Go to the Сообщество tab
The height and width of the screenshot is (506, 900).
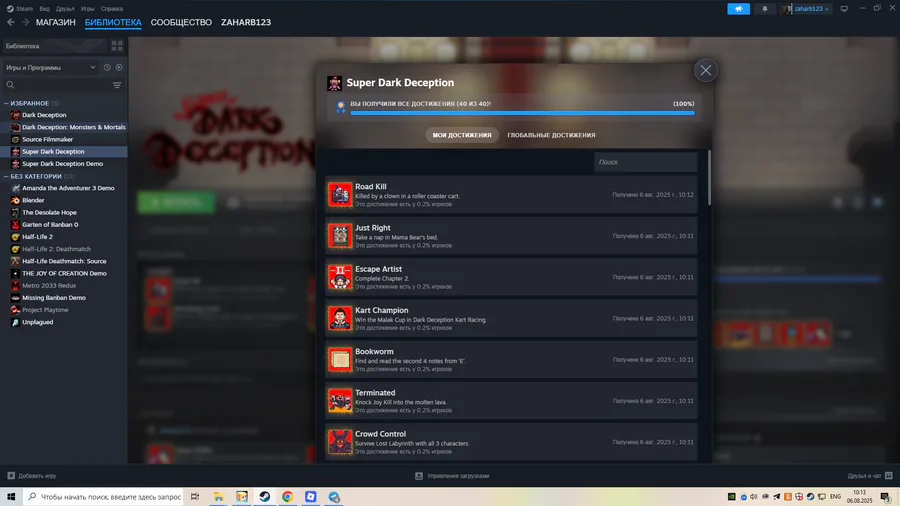click(x=181, y=22)
